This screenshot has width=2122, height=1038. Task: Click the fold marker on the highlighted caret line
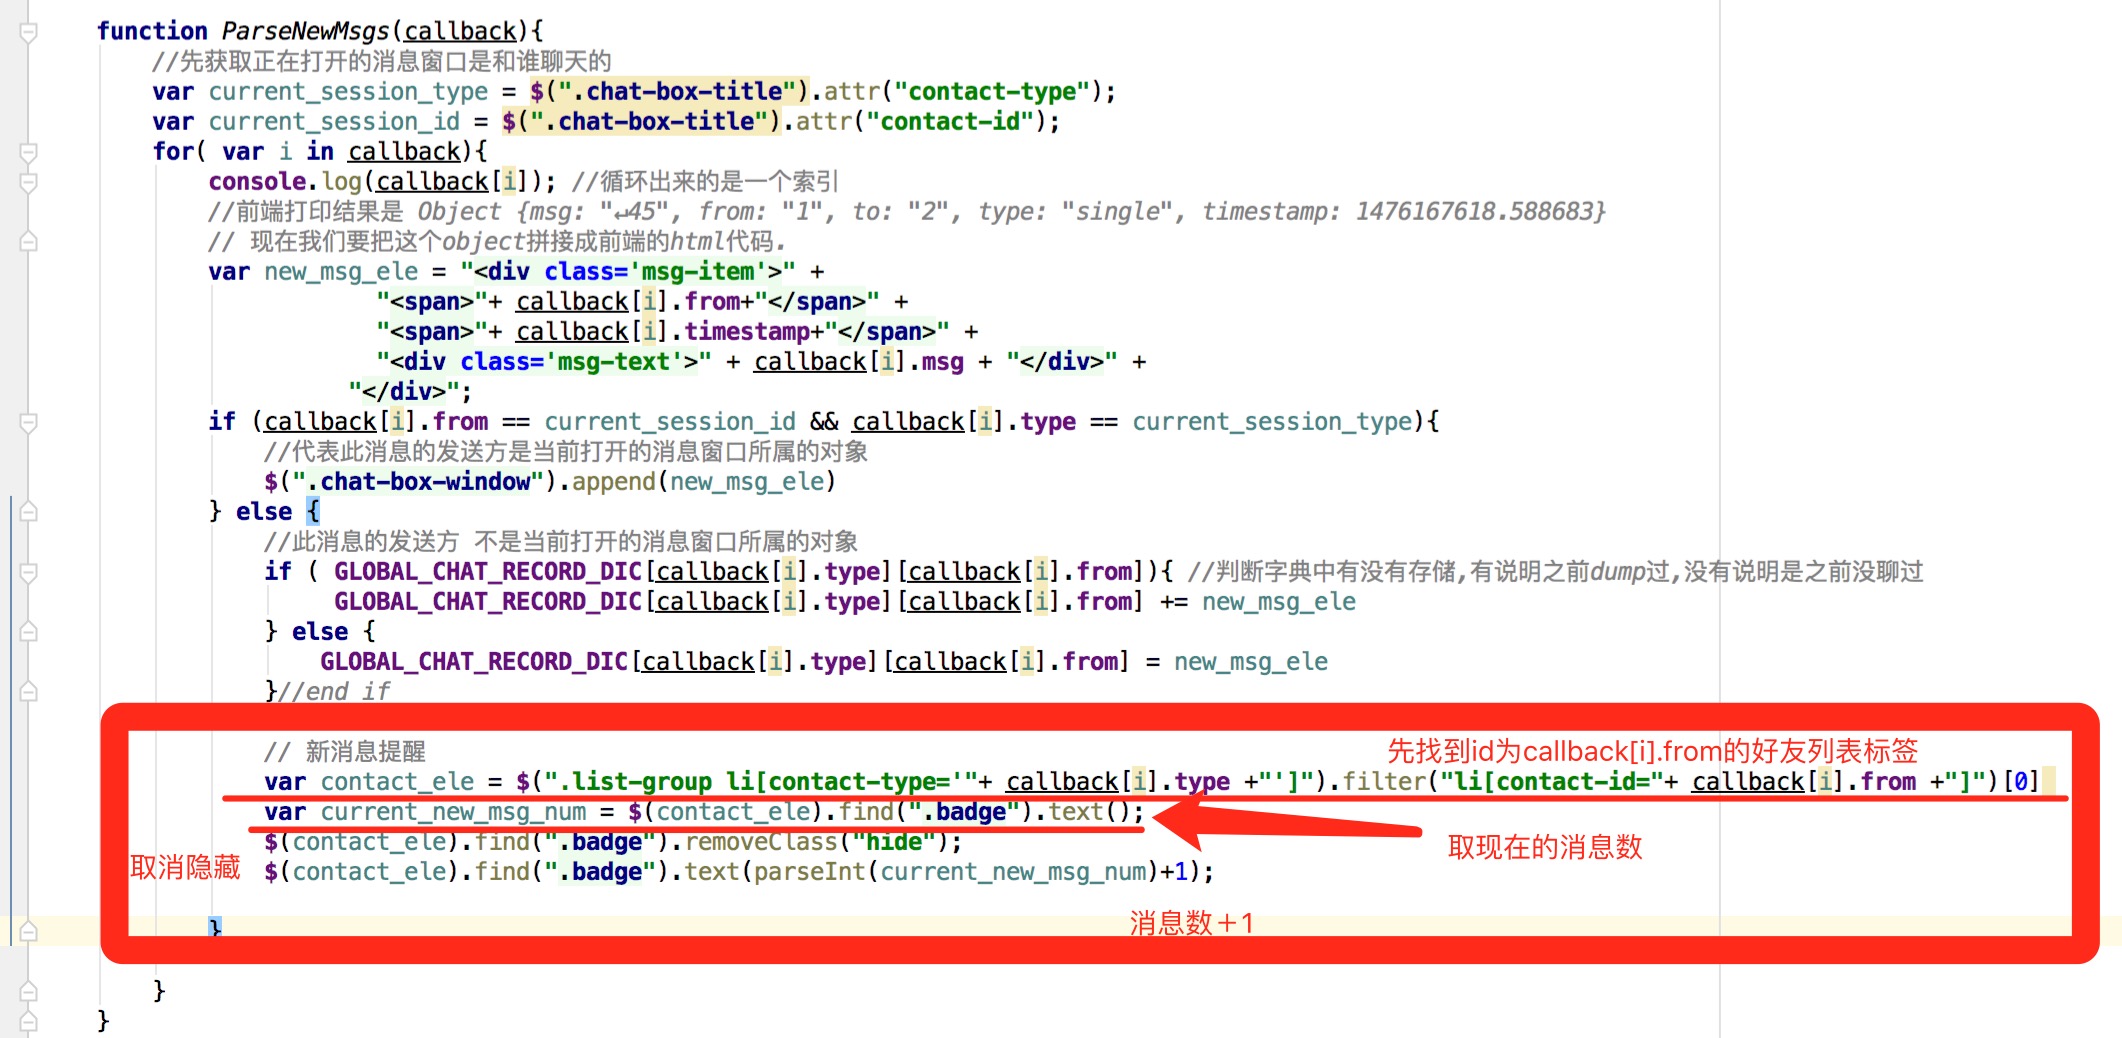[29, 931]
